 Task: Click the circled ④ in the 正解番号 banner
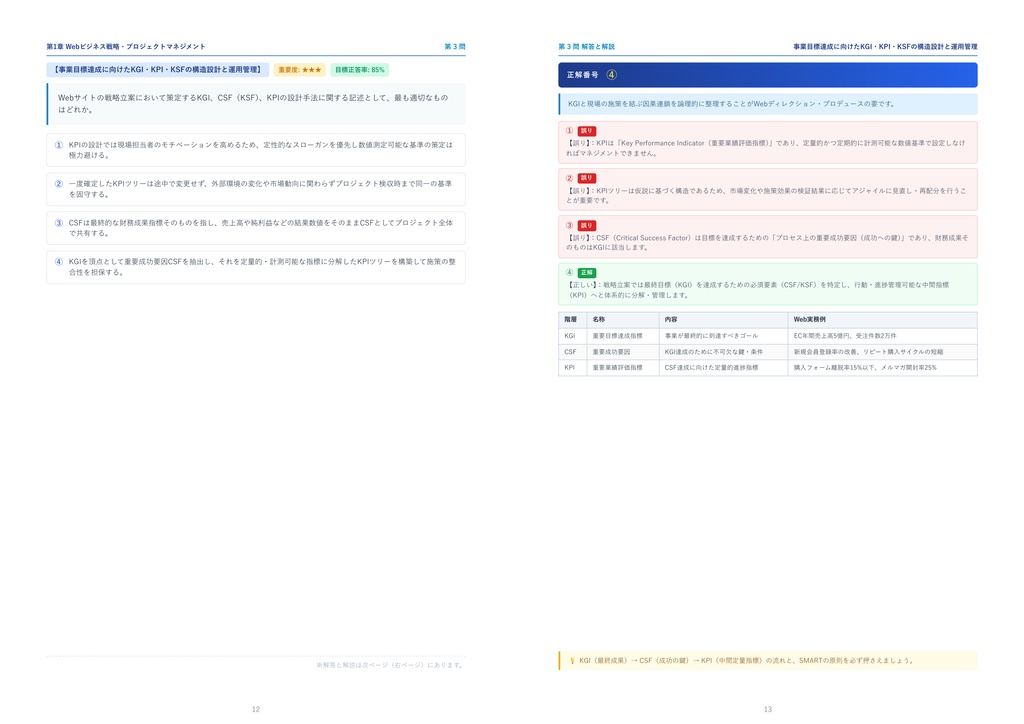[x=611, y=75]
